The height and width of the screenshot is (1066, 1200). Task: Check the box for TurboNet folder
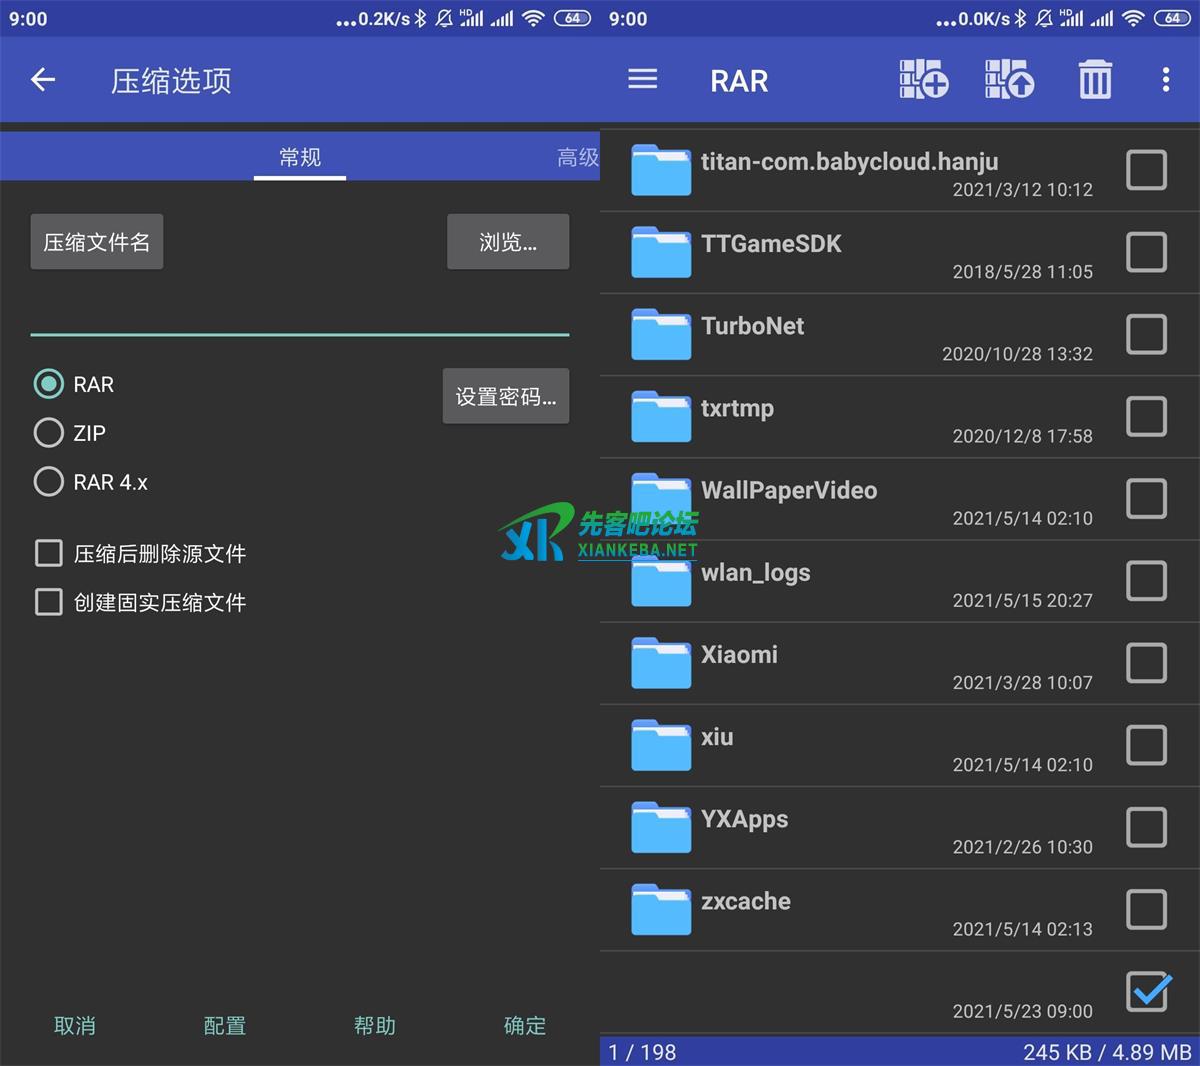tap(1146, 335)
